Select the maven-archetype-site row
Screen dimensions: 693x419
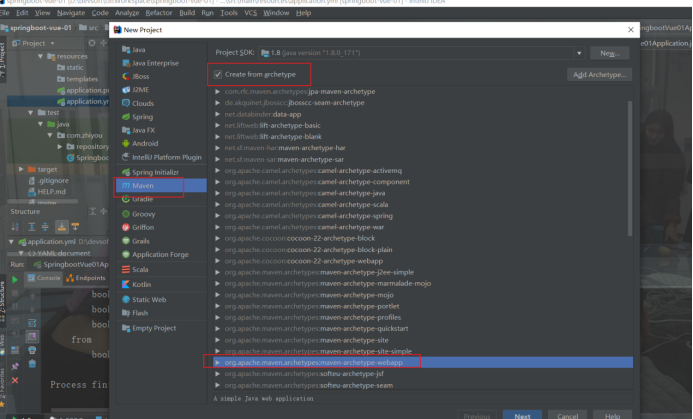click(x=423, y=340)
